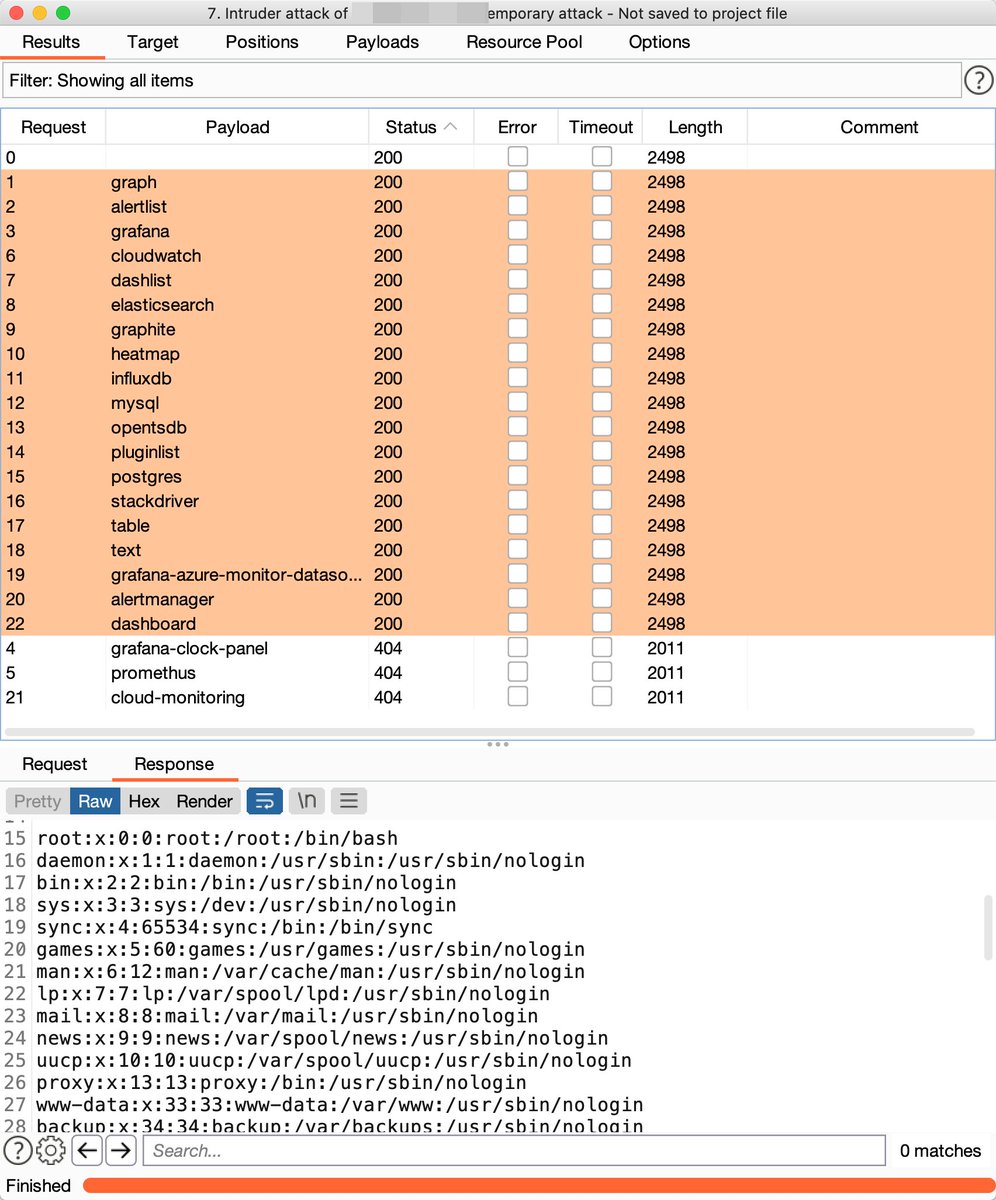Open the filter bar showing all items
The image size is (996, 1200).
click(x=481, y=81)
